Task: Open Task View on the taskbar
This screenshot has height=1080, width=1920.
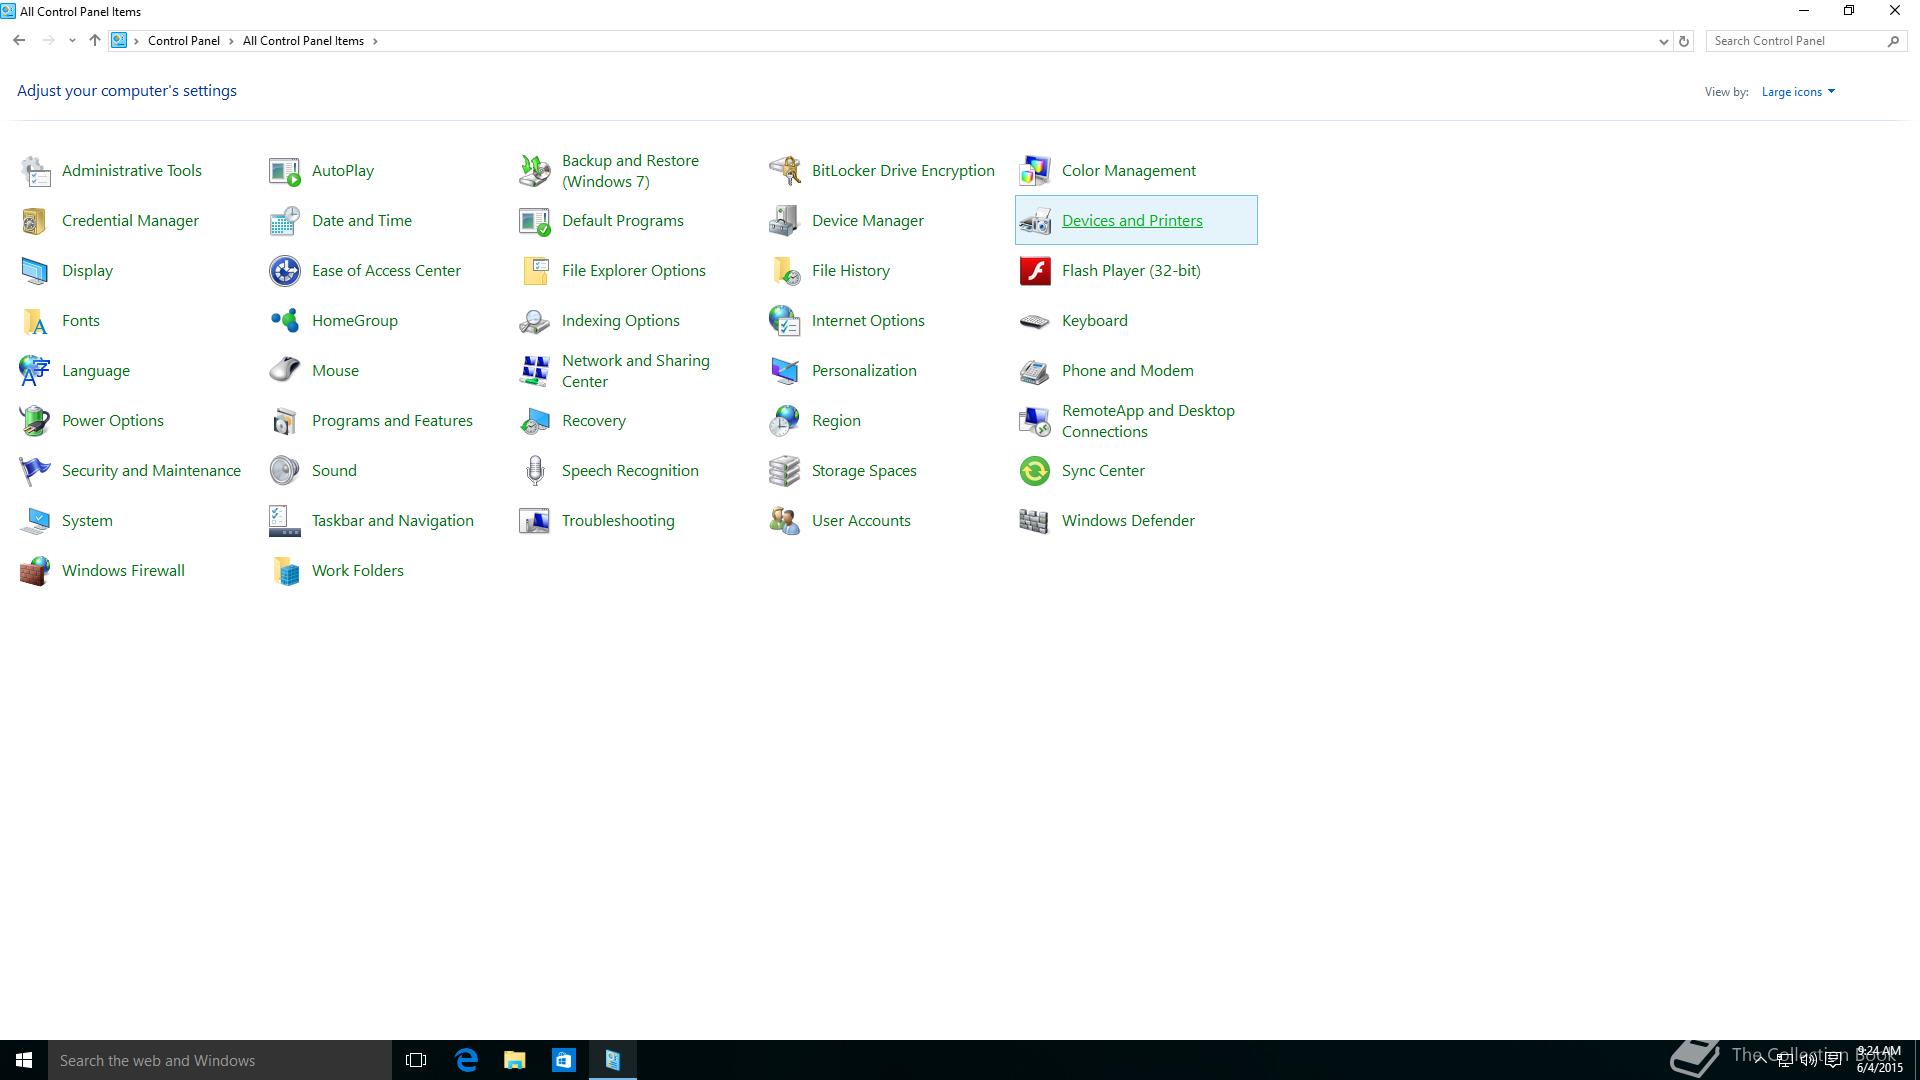Action: pos(416,1060)
